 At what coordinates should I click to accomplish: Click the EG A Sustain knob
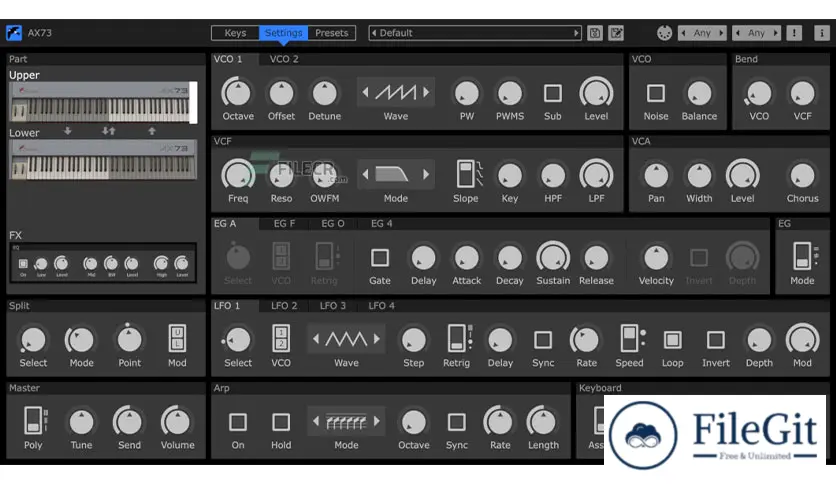tap(553, 258)
